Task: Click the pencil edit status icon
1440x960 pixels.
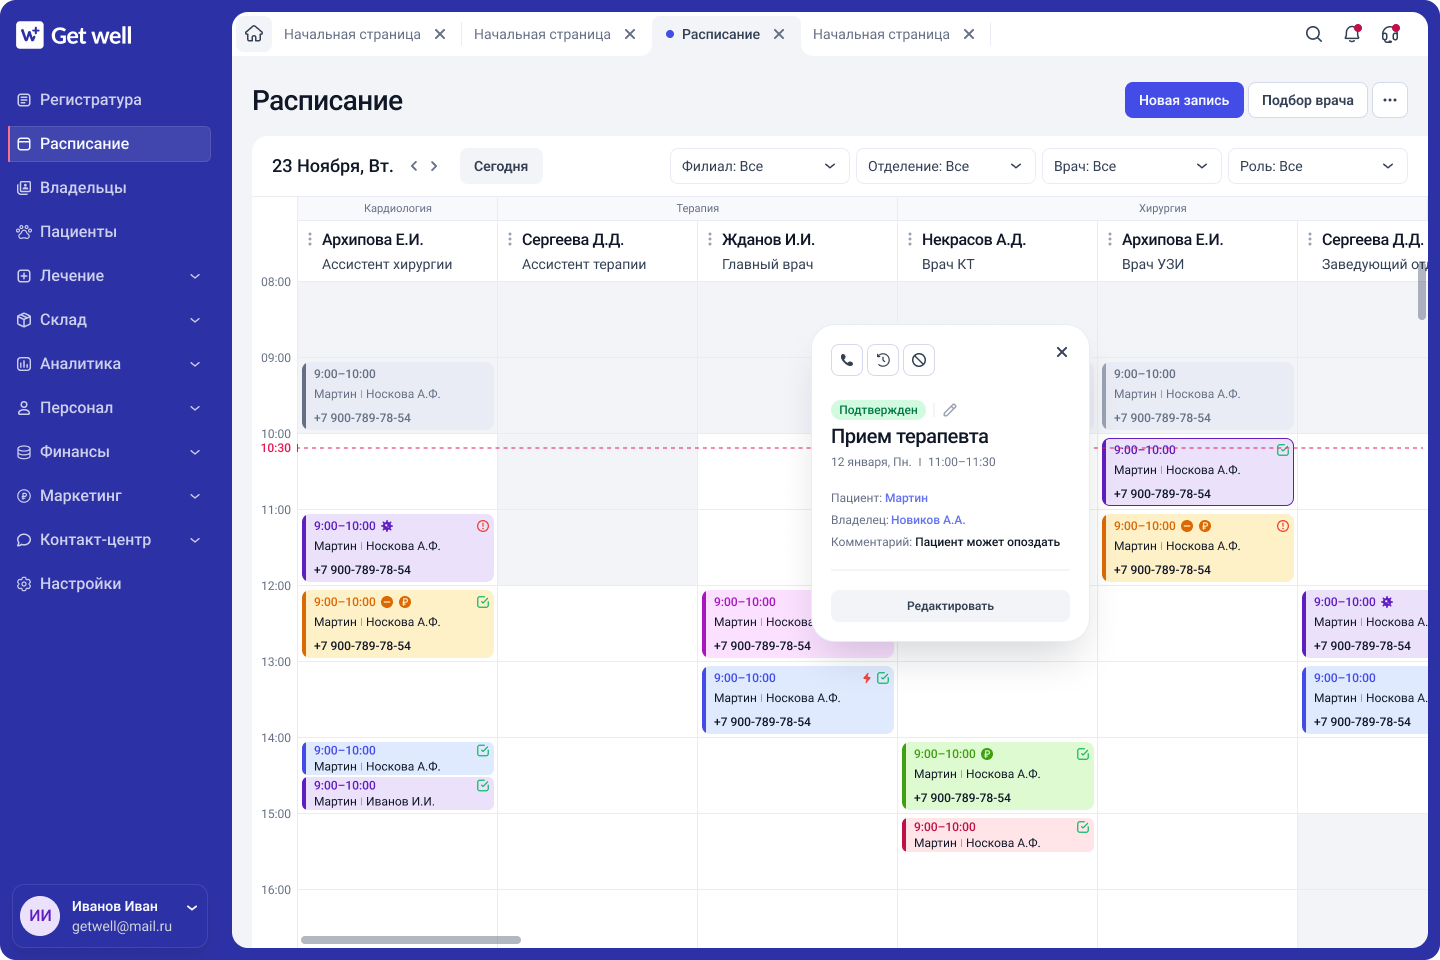Action: click(950, 410)
